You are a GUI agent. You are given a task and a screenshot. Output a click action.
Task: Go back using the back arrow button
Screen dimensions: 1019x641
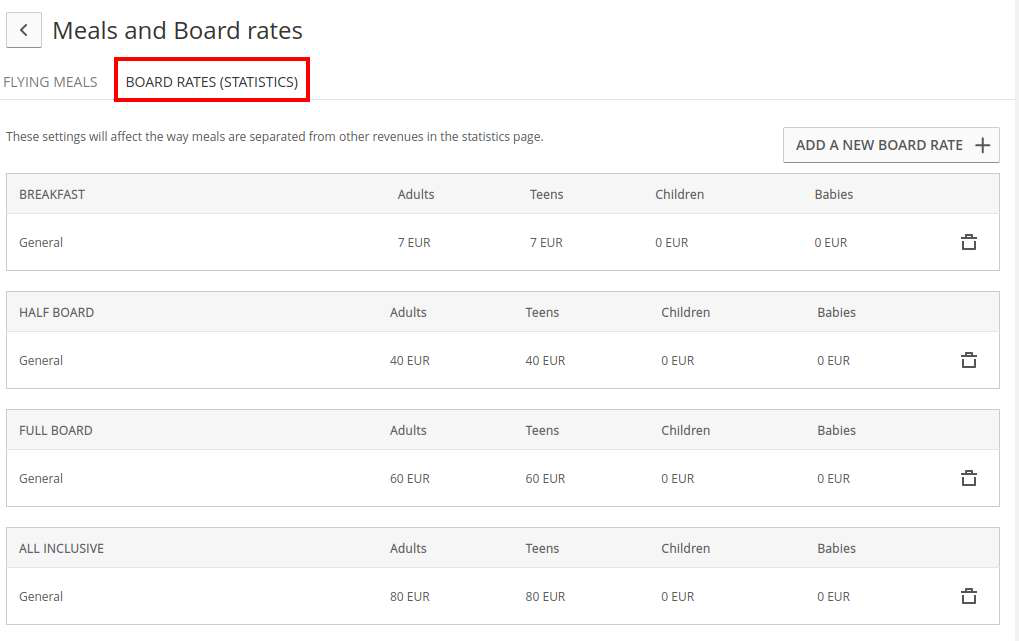click(24, 30)
